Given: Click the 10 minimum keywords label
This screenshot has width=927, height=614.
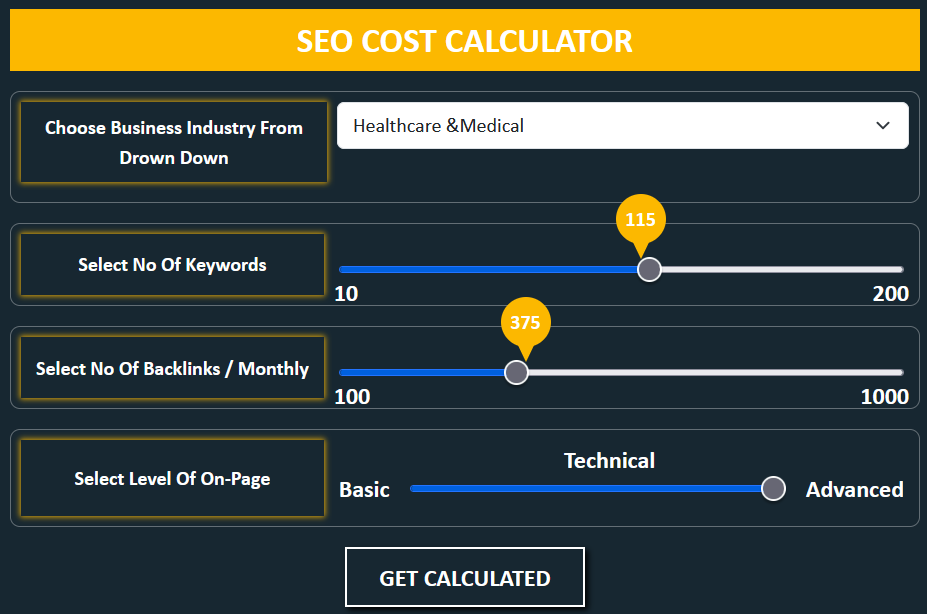Looking at the screenshot, I should tap(346, 294).
